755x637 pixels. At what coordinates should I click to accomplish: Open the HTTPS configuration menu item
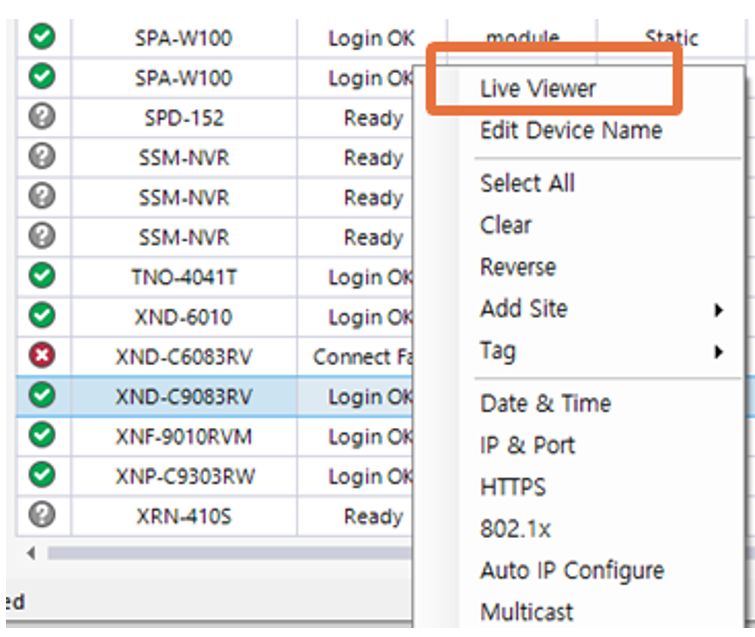tap(513, 488)
